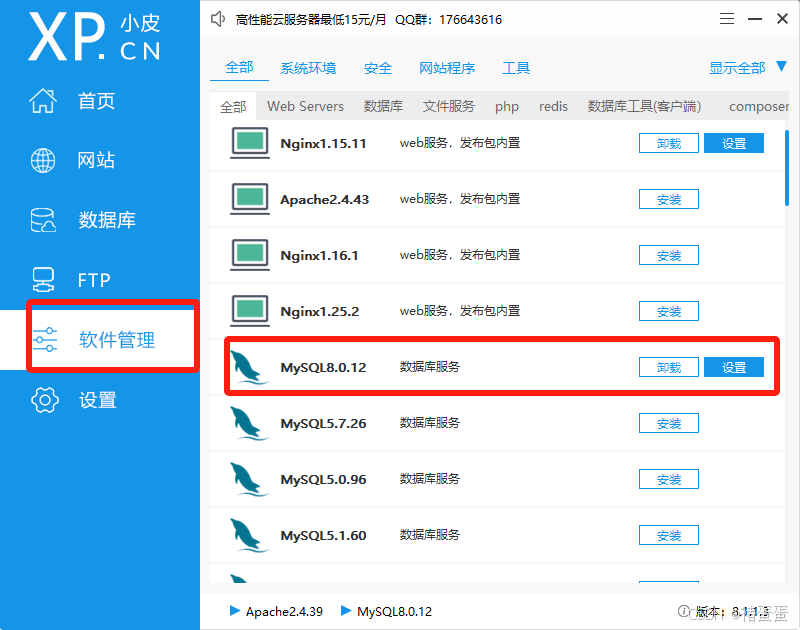This screenshot has width=800, height=630.
Task: Click the software list scrollbar thumb
Action: tap(787, 168)
